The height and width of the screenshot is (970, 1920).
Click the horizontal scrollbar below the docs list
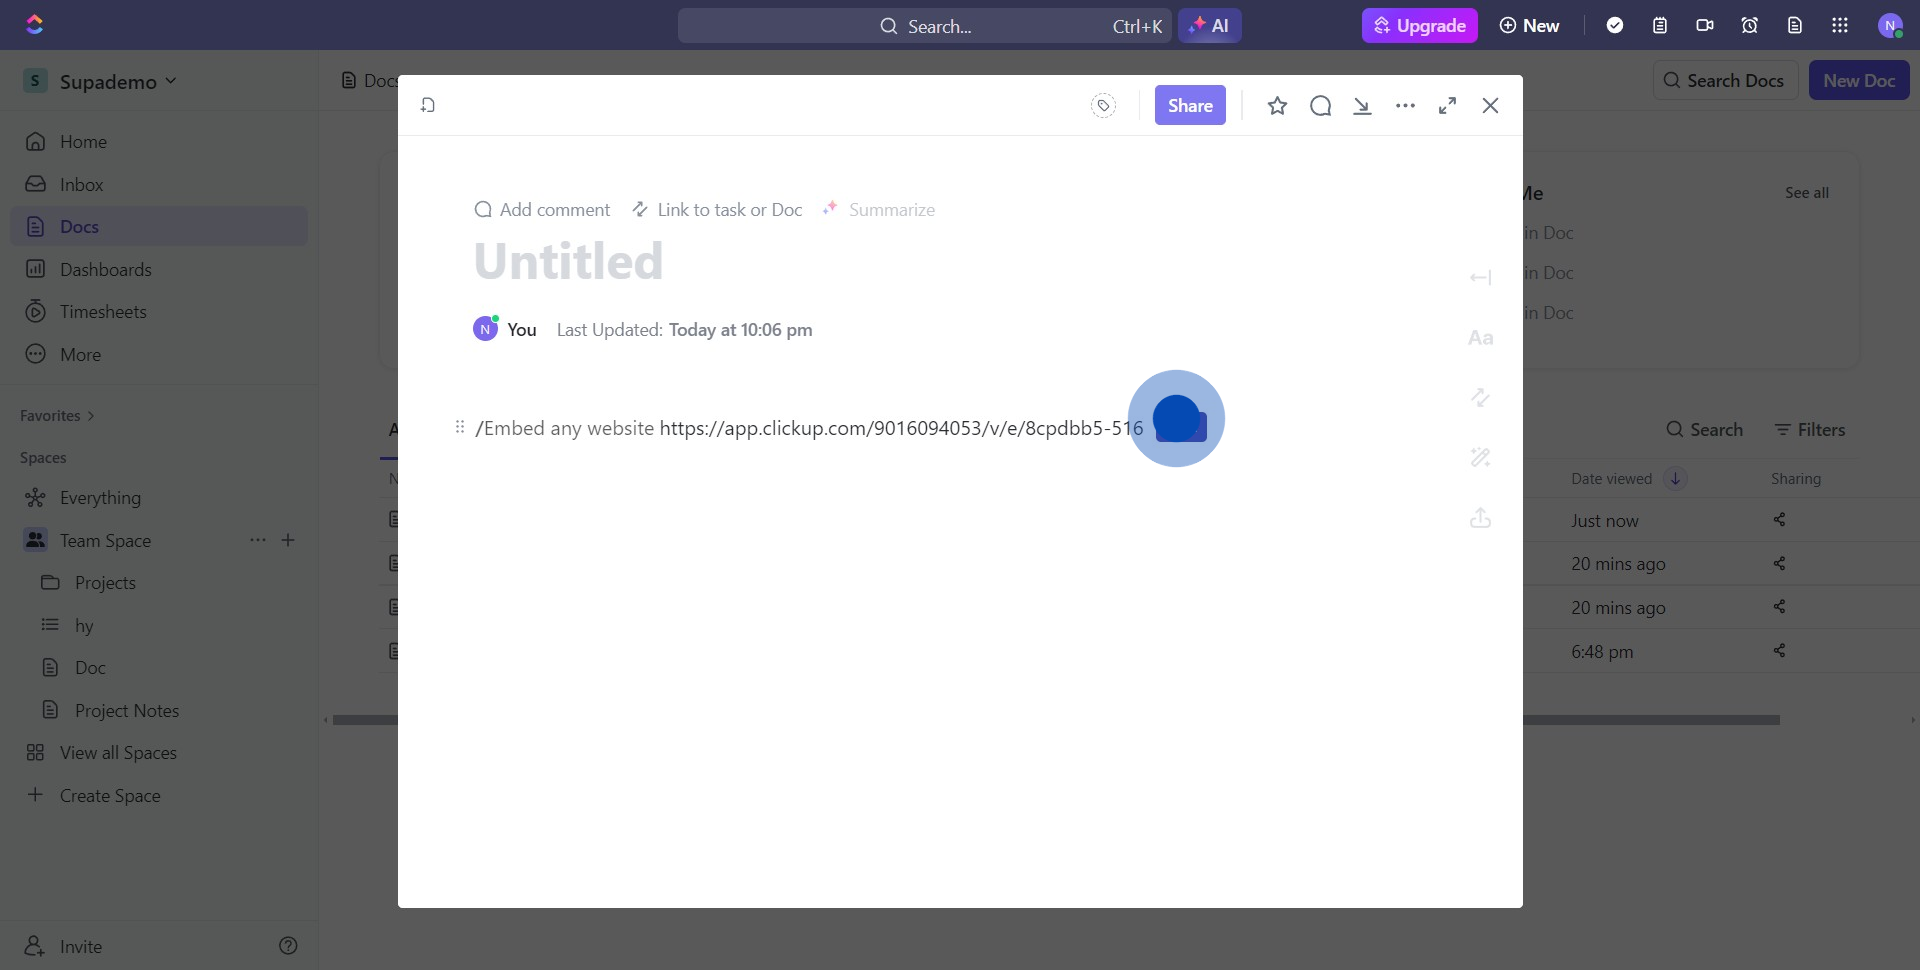[x=1650, y=720]
